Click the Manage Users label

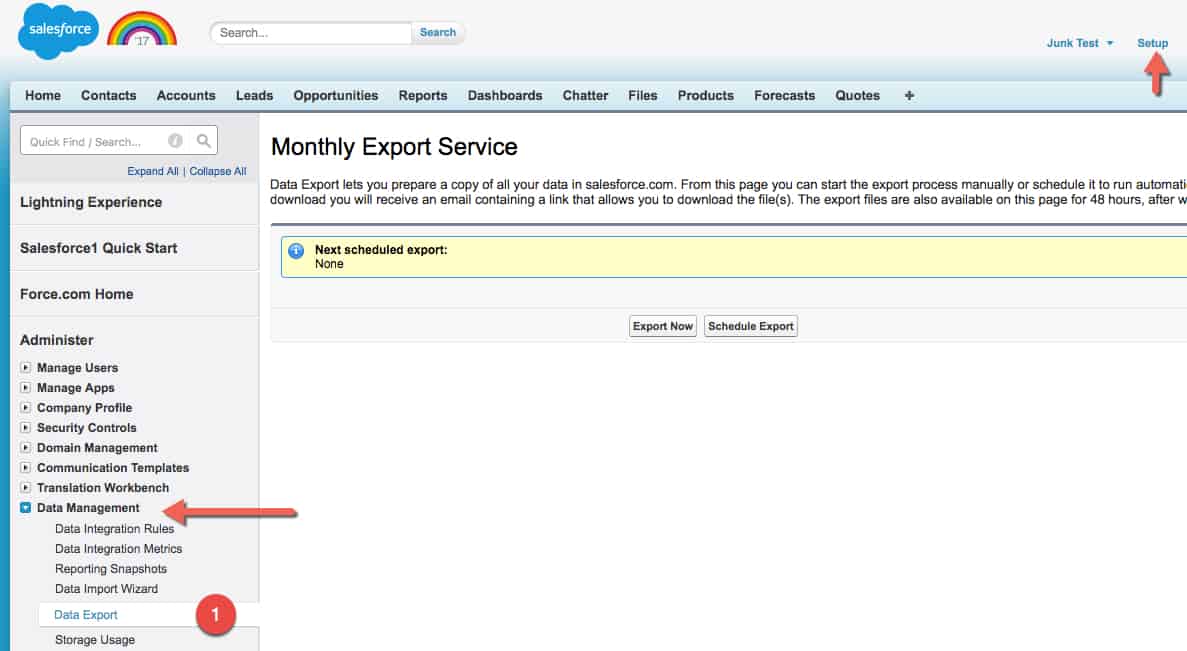77,367
